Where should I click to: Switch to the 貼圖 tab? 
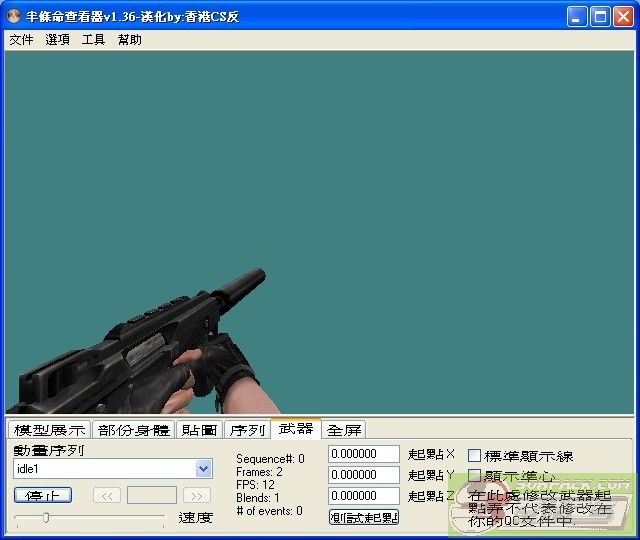pos(199,430)
